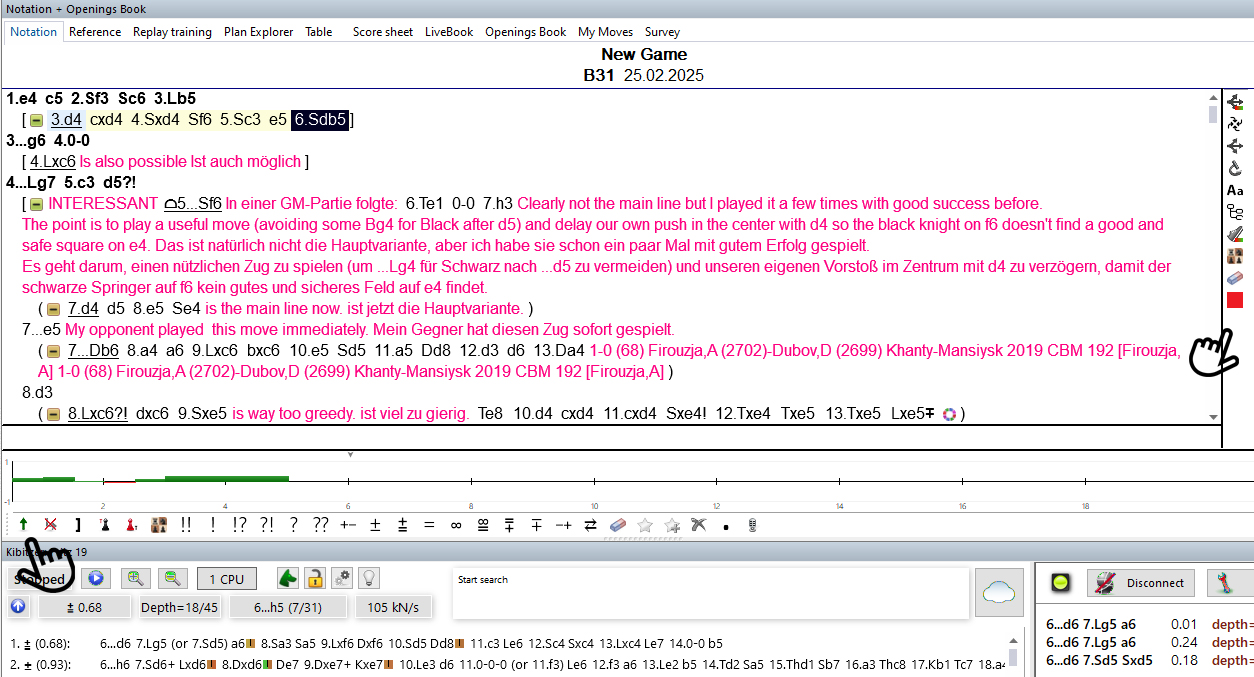Open the Replay training tab
1254x677 pixels.
[172, 32]
